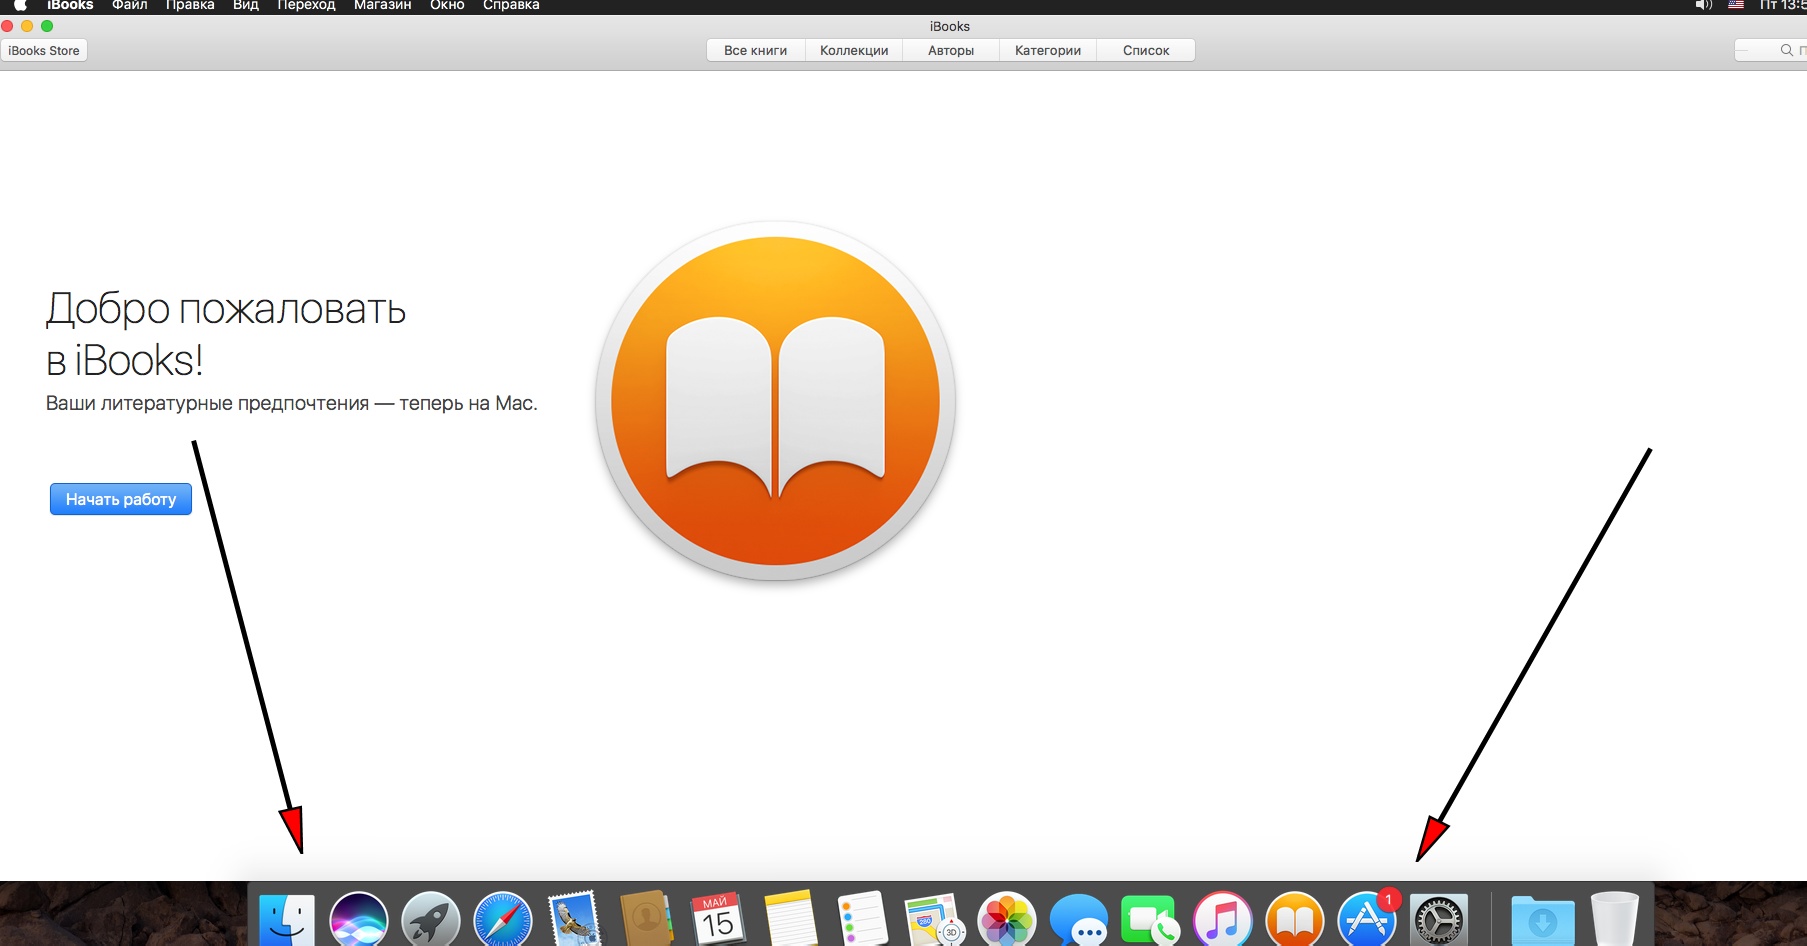1807x946 pixels.
Task: Open Finder from the dock
Action: pos(287,920)
